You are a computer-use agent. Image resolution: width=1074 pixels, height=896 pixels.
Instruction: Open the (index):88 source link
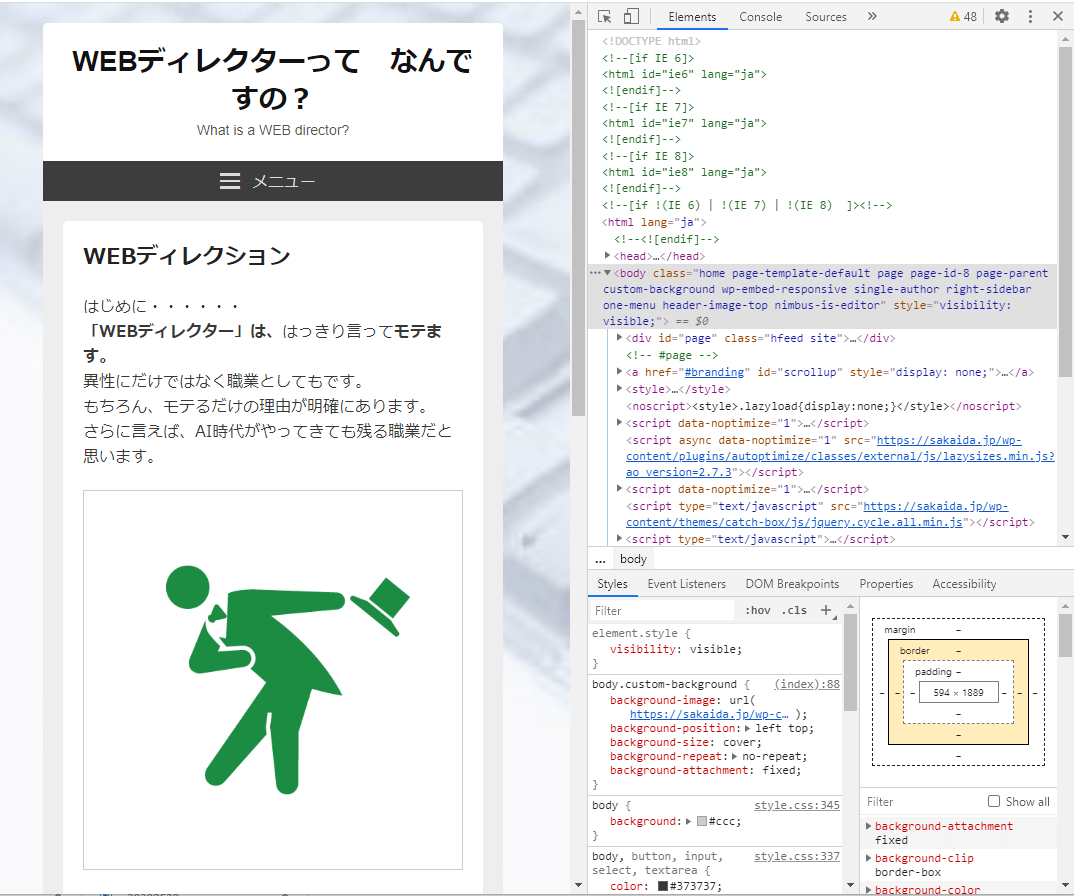pyautogui.click(x=807, y=684)
